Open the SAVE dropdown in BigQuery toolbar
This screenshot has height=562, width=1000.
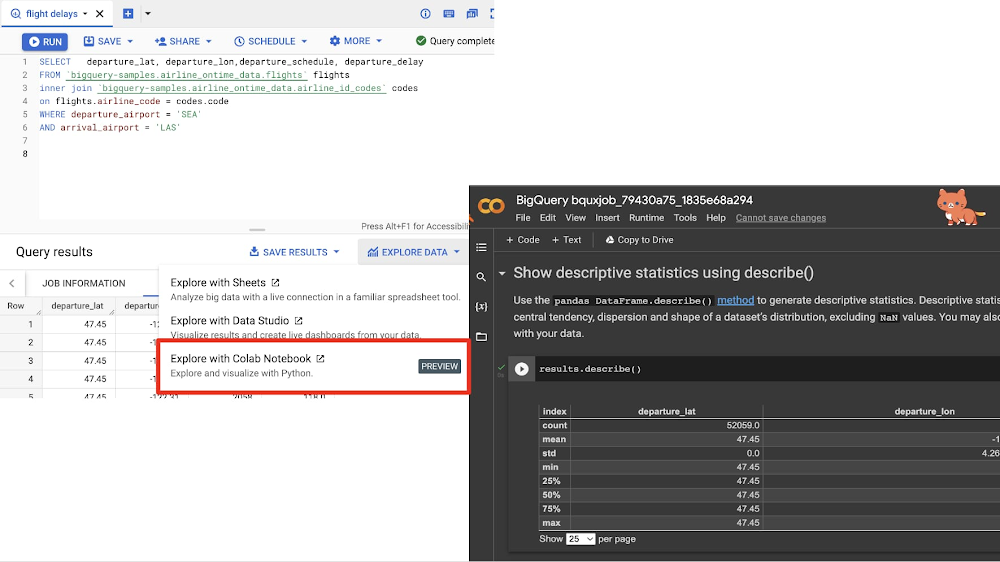108,41
